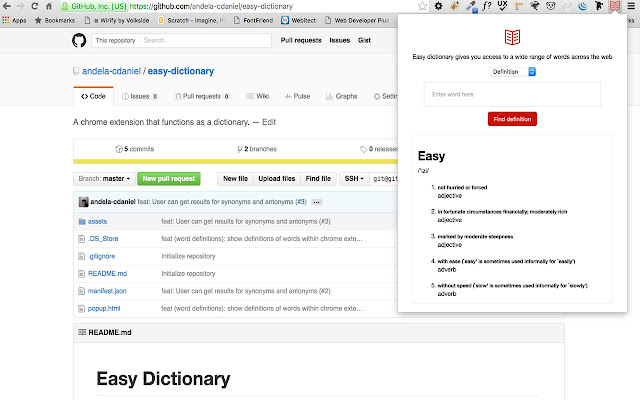
Task: Open the Web Developer Plus bookmark
Action: 357,20
